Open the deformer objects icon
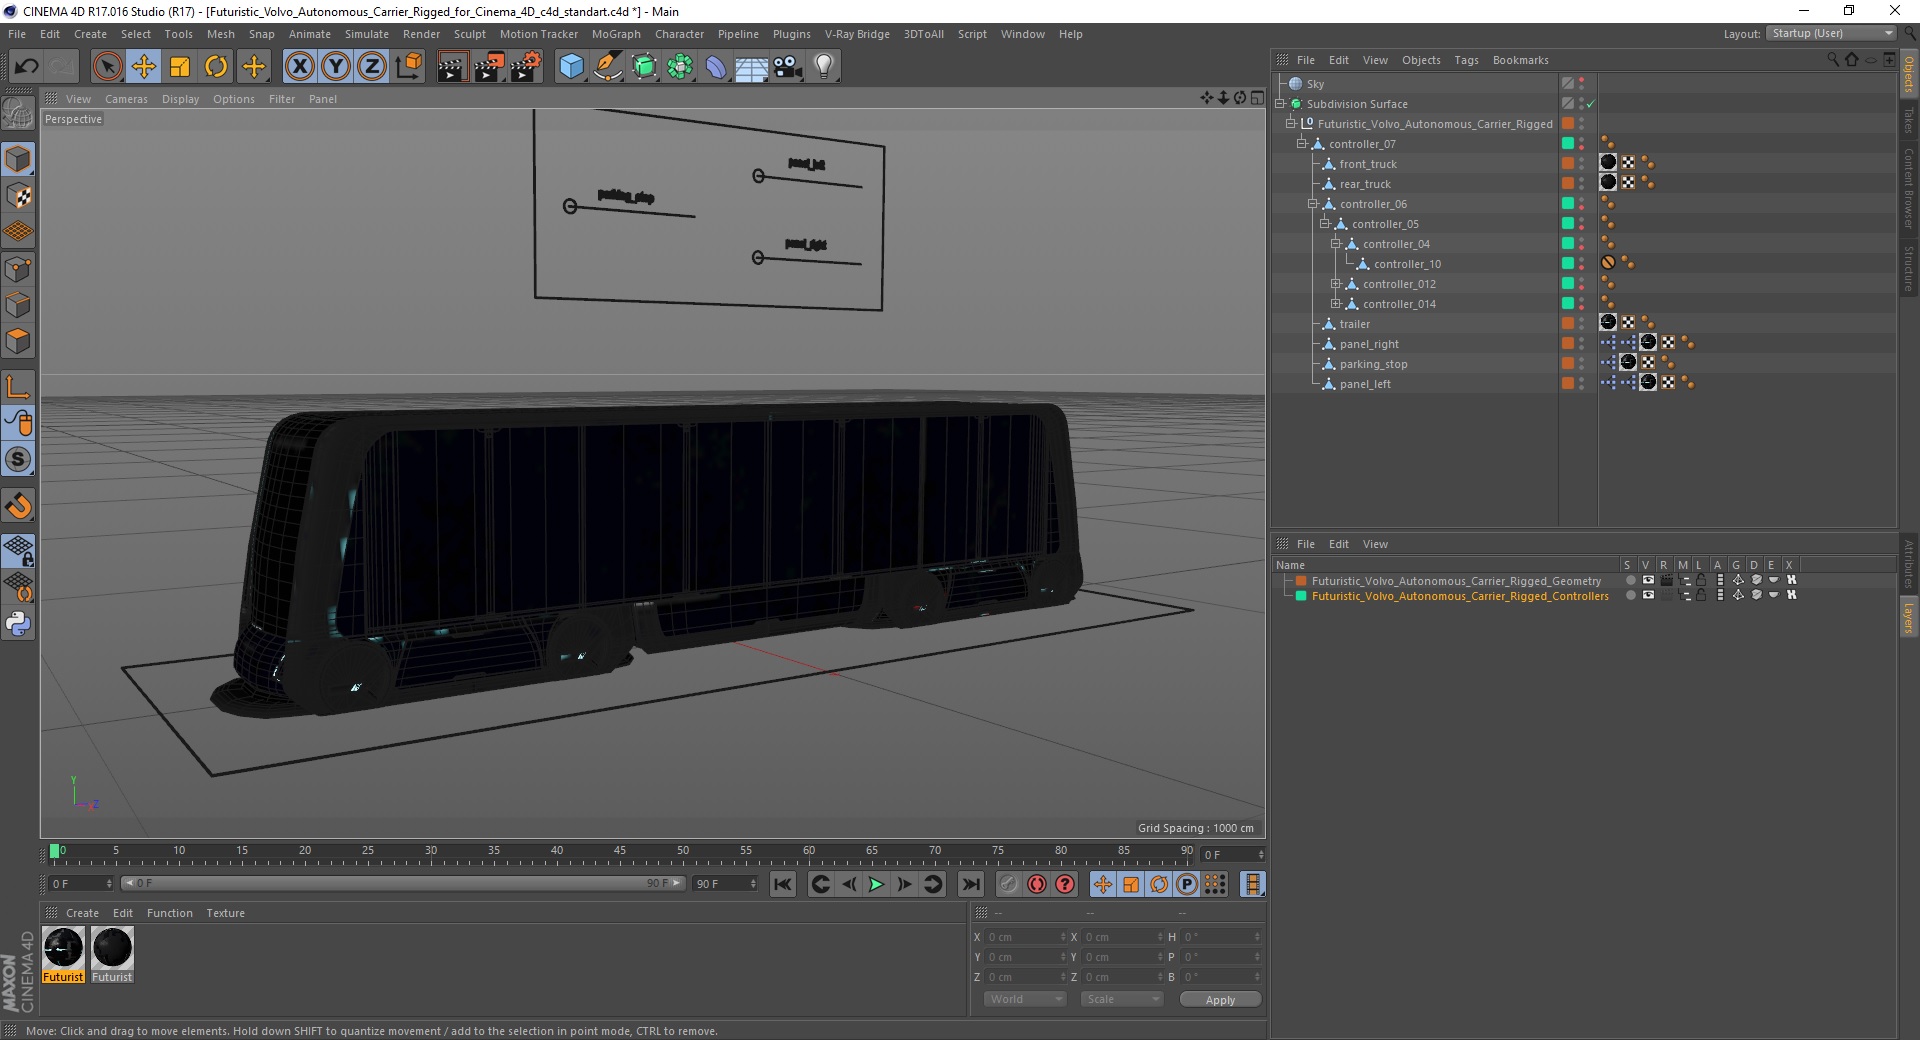 coord(716,67)
